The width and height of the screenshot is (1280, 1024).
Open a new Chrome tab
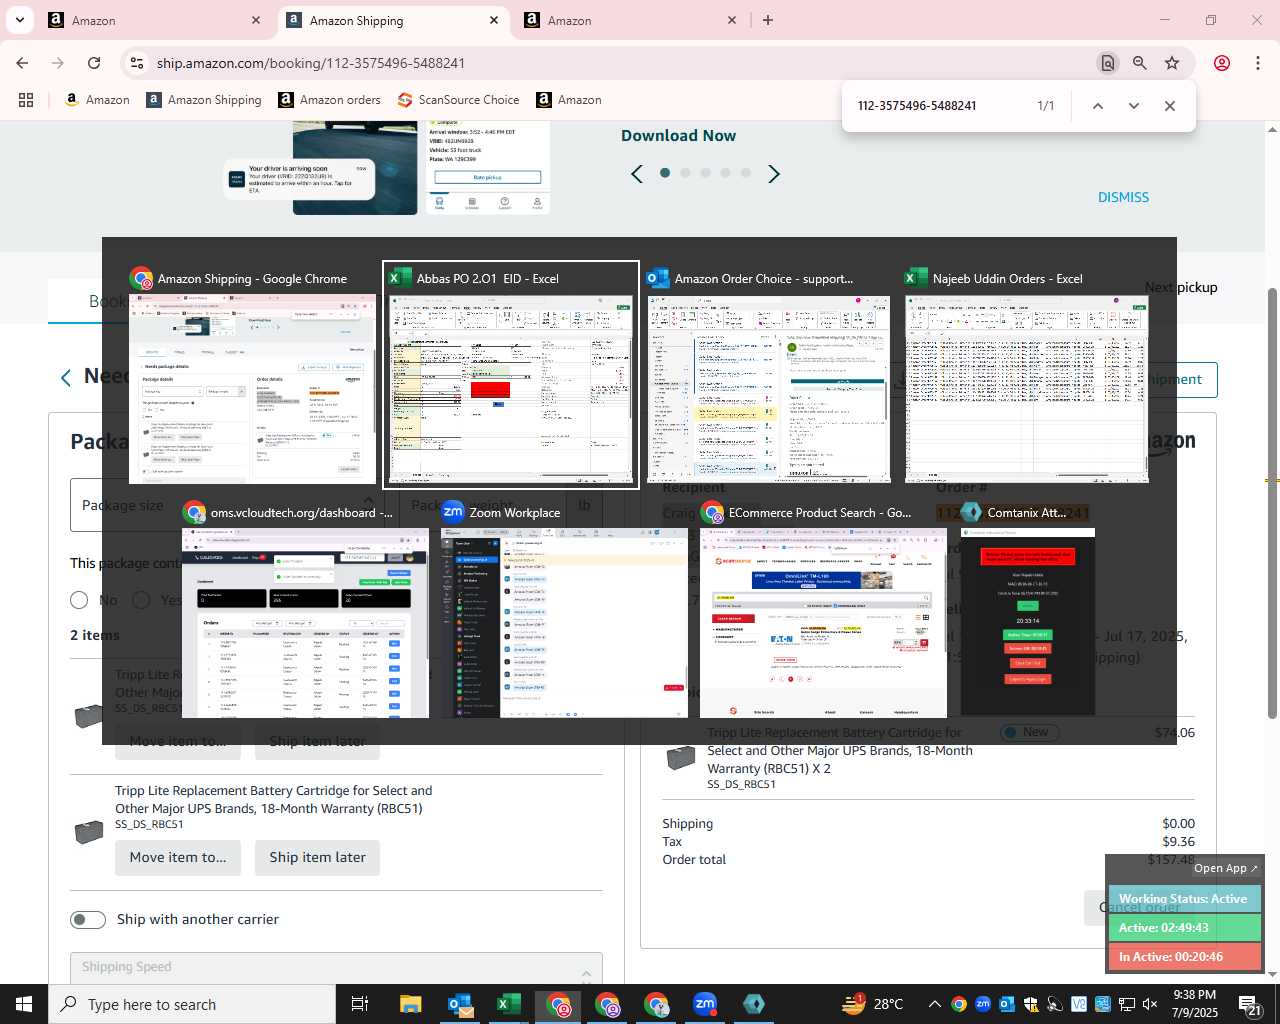click(768, 20)
